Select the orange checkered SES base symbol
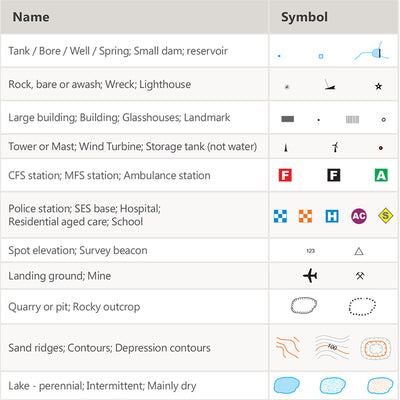 point(305,216)
